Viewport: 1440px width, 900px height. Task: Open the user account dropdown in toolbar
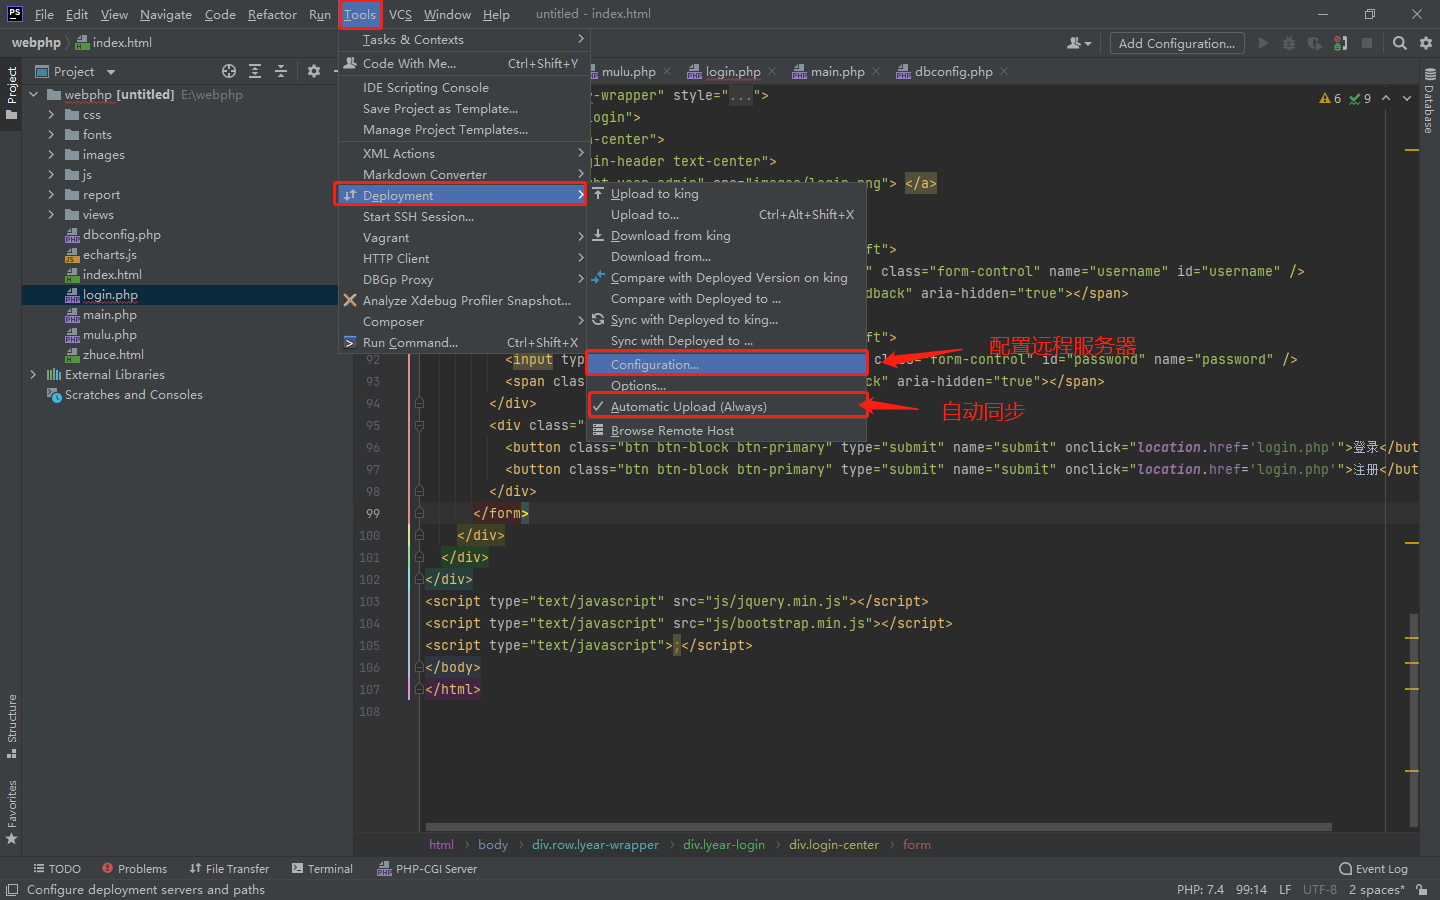point(1079,43)
